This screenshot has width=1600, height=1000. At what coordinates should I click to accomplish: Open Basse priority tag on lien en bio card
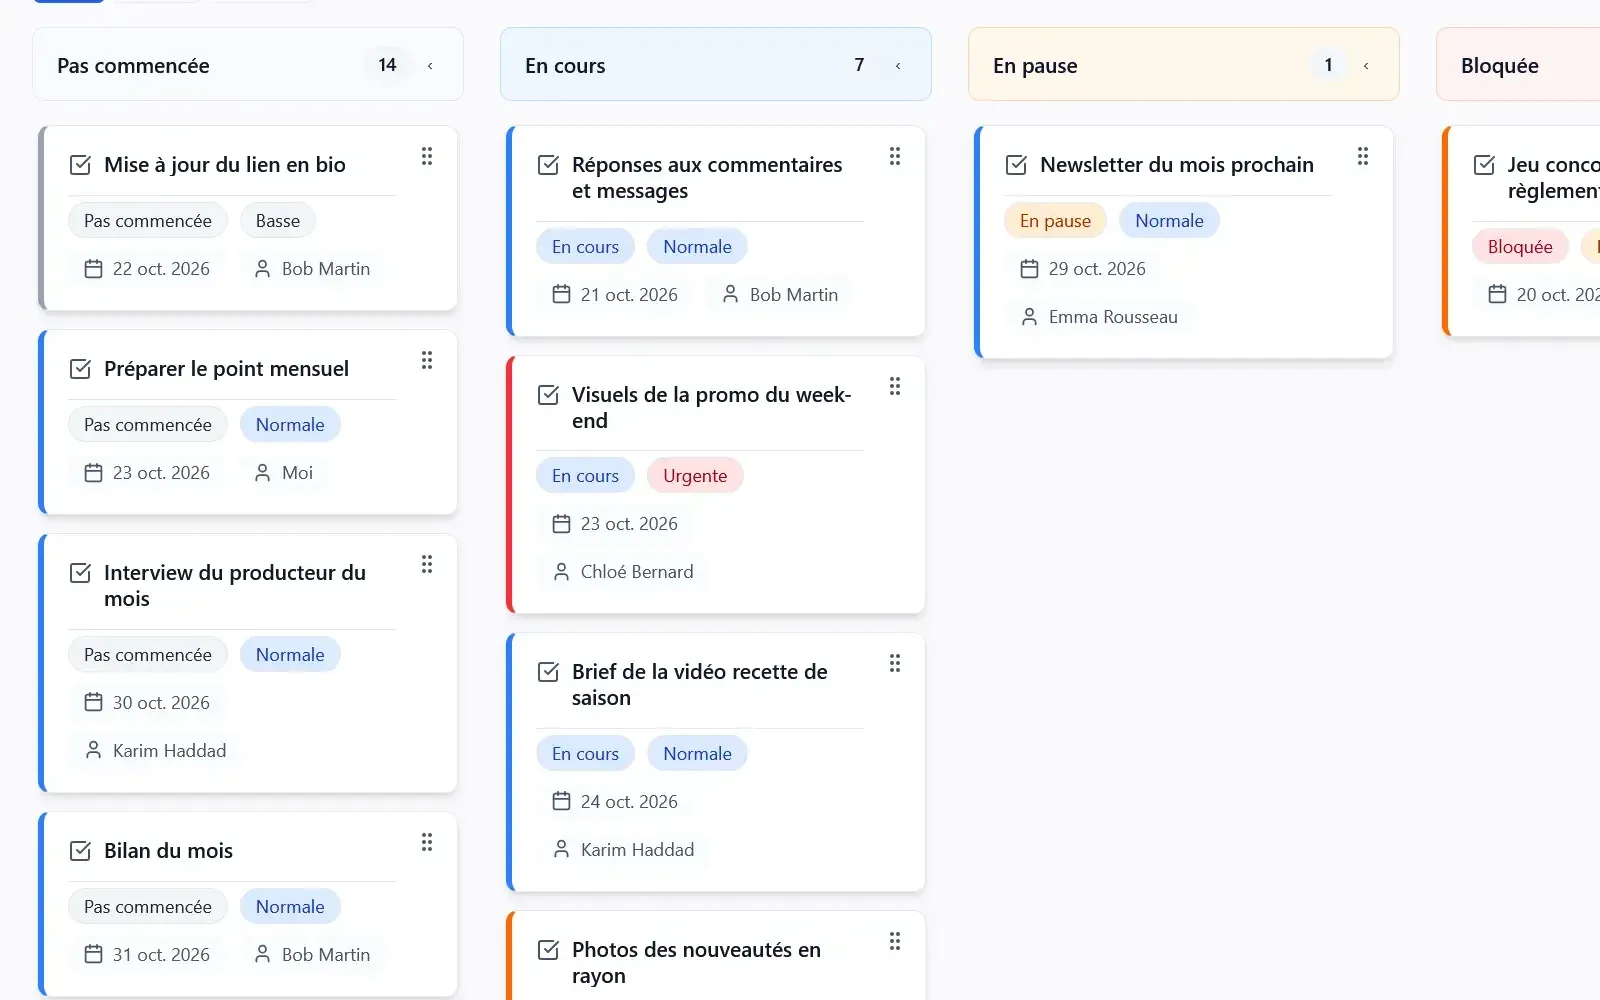278,221
